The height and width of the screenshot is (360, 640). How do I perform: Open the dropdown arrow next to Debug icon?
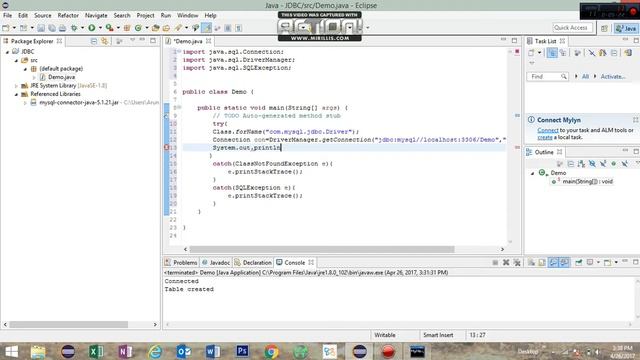pos(82,28)
